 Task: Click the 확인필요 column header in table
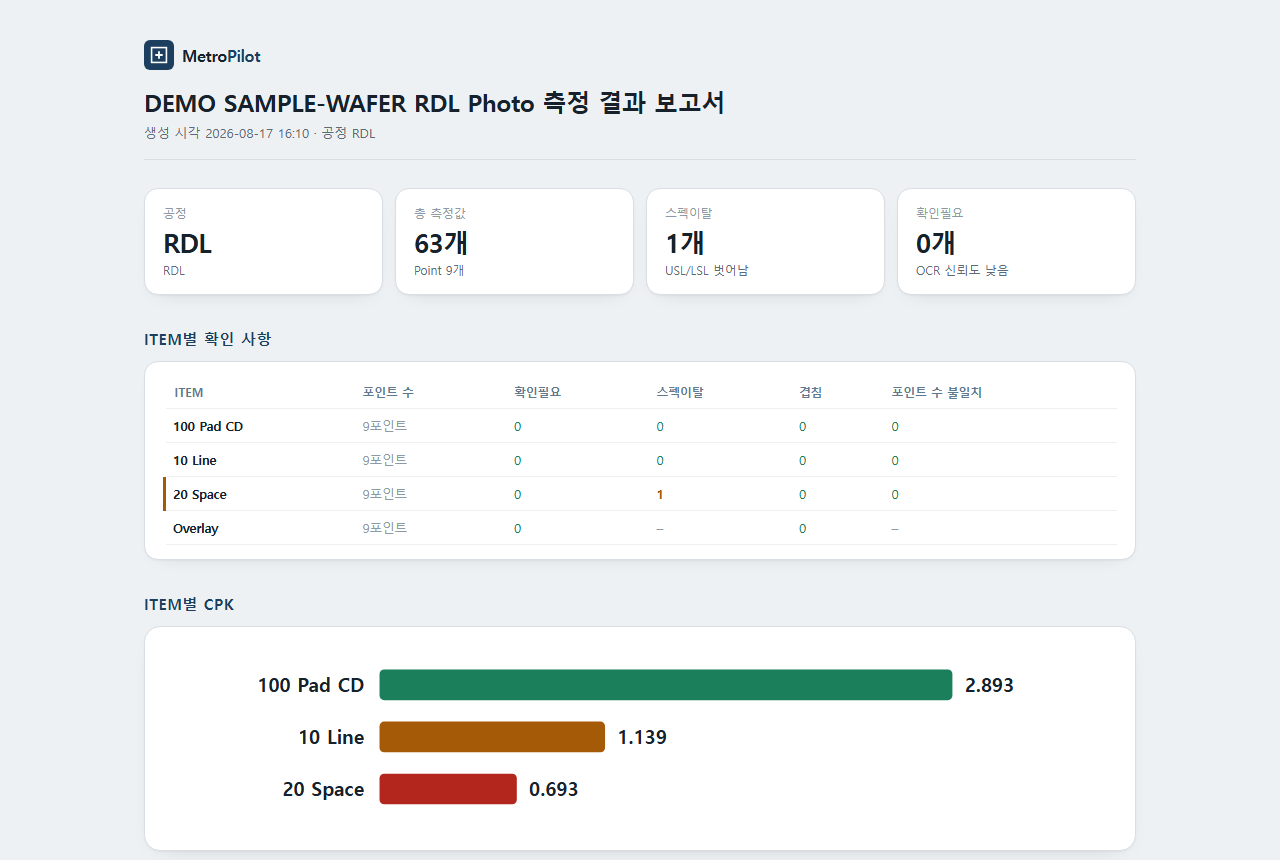pyautogui.click(x=538, y=392)
